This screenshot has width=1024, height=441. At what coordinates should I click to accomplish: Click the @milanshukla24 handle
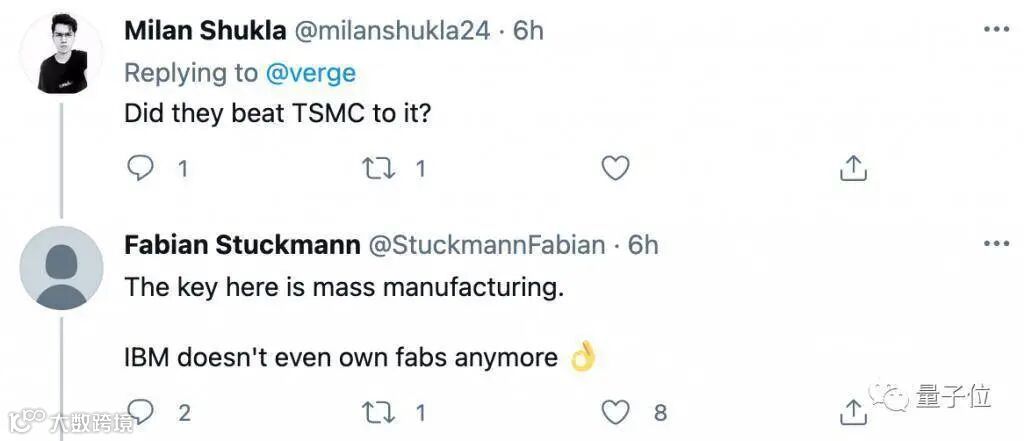(393, 31)
